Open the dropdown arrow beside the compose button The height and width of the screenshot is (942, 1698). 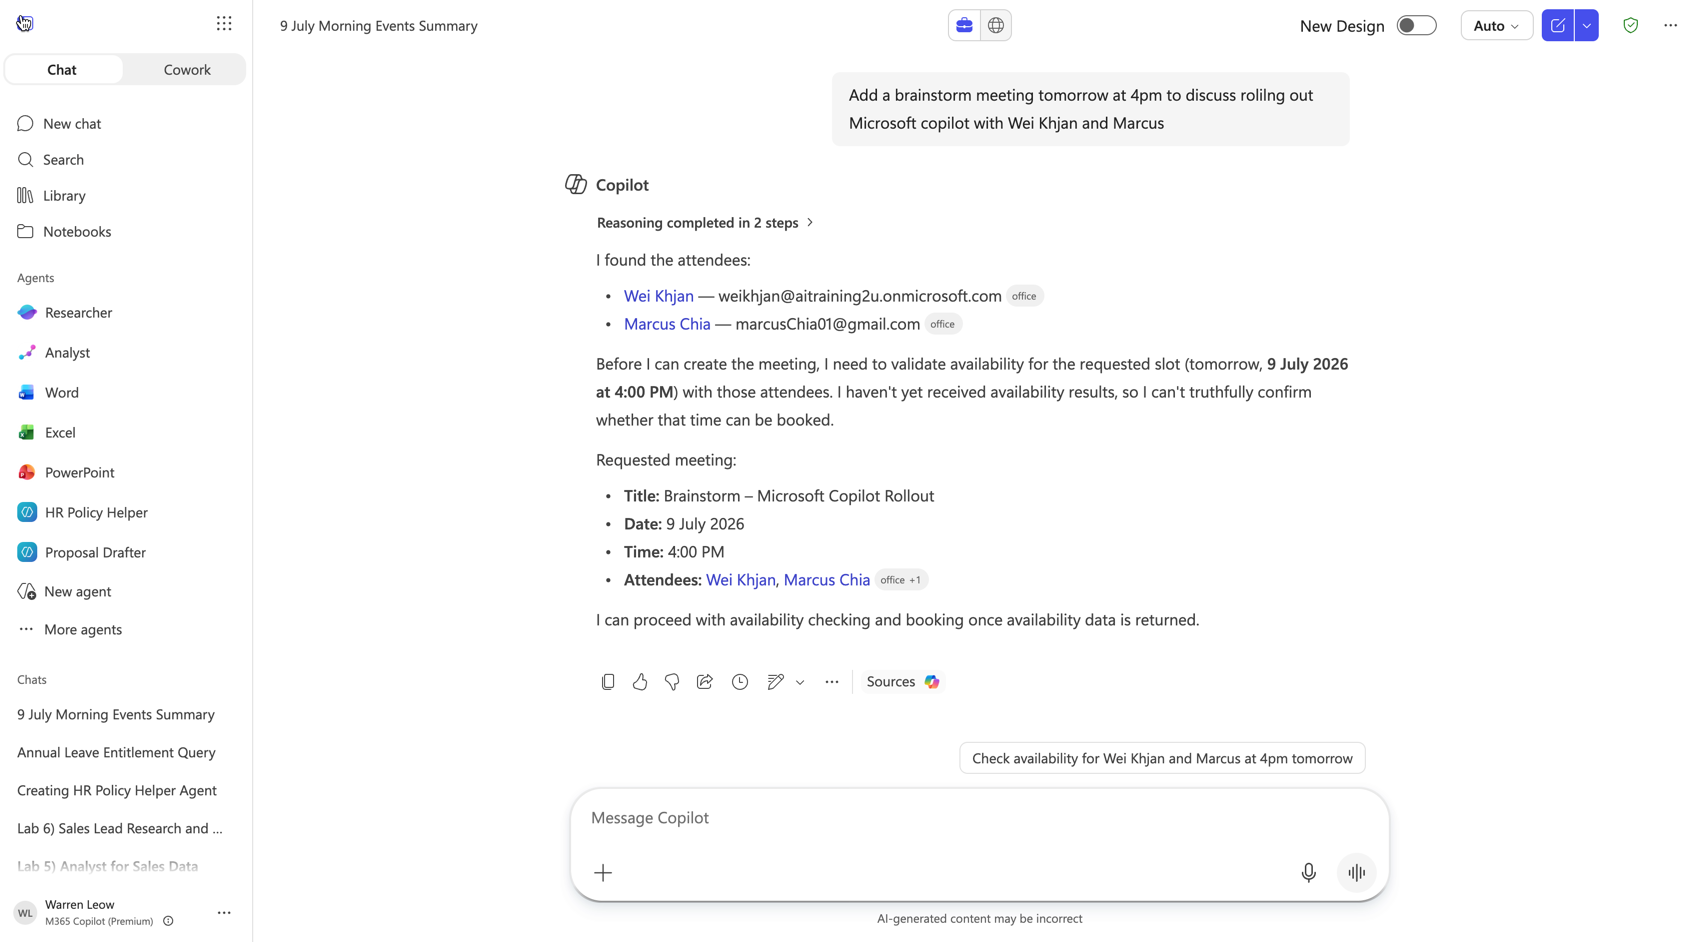(1587, 25)
